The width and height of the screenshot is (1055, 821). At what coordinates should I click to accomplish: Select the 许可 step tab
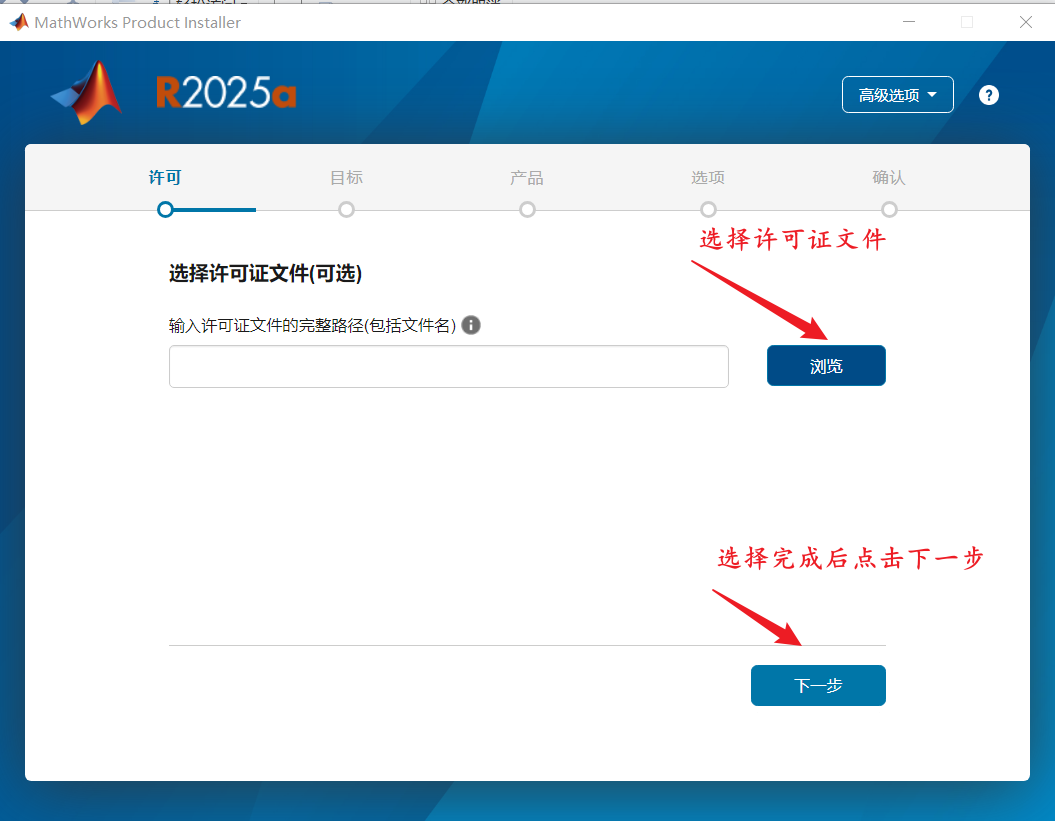pyautogui.click(x=165, y=177)
